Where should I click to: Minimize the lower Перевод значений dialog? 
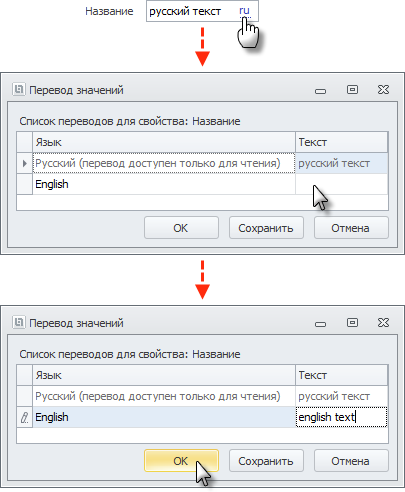(320, 324)
